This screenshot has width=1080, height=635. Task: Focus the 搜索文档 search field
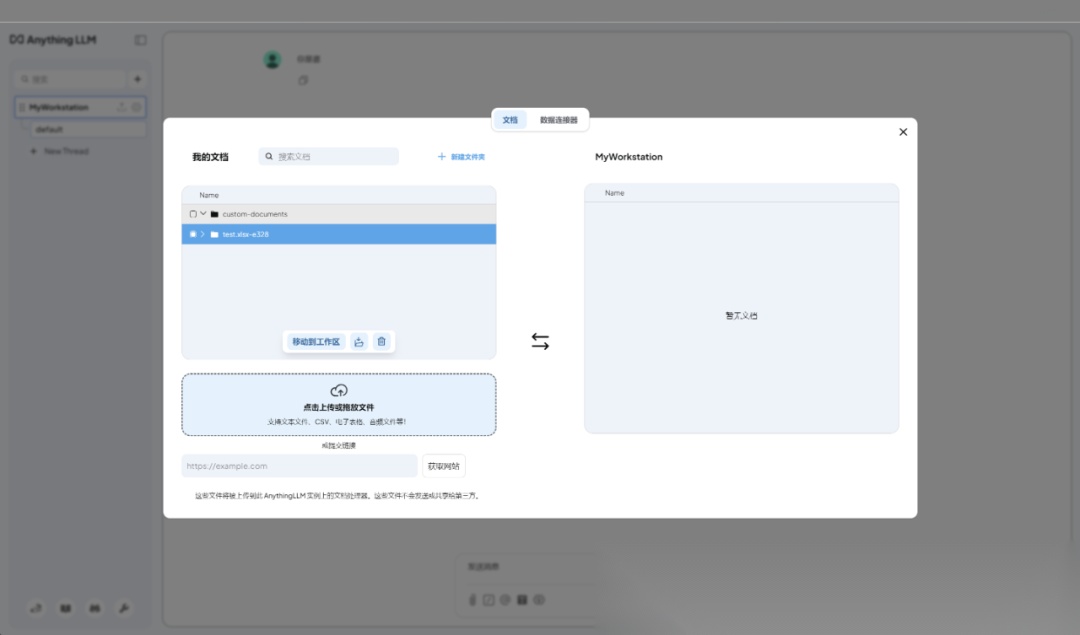[329, 156]
